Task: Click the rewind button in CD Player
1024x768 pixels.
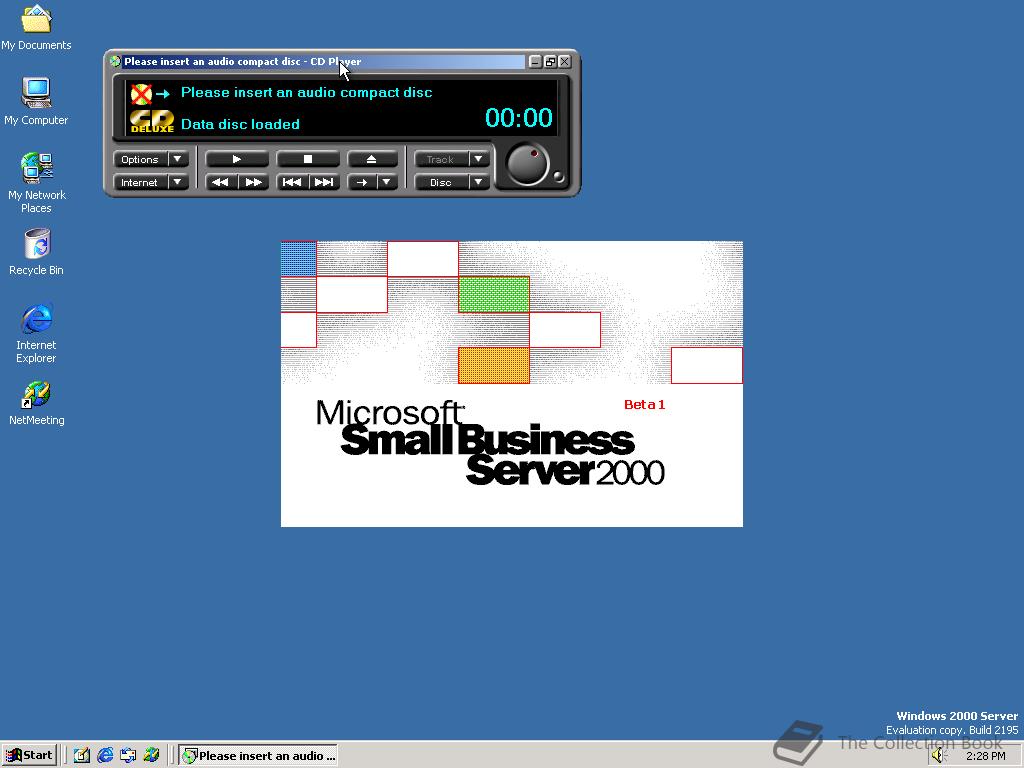Action: (x=221, y=182)
